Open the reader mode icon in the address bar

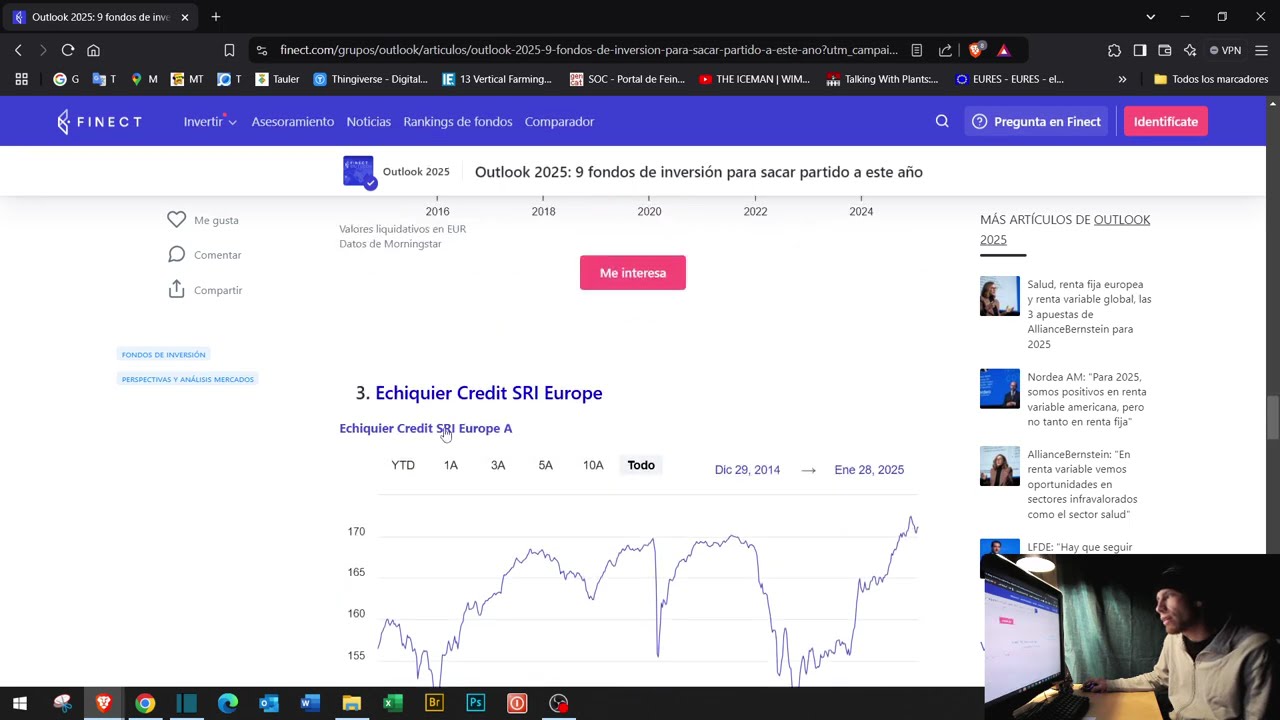(916, 50)
